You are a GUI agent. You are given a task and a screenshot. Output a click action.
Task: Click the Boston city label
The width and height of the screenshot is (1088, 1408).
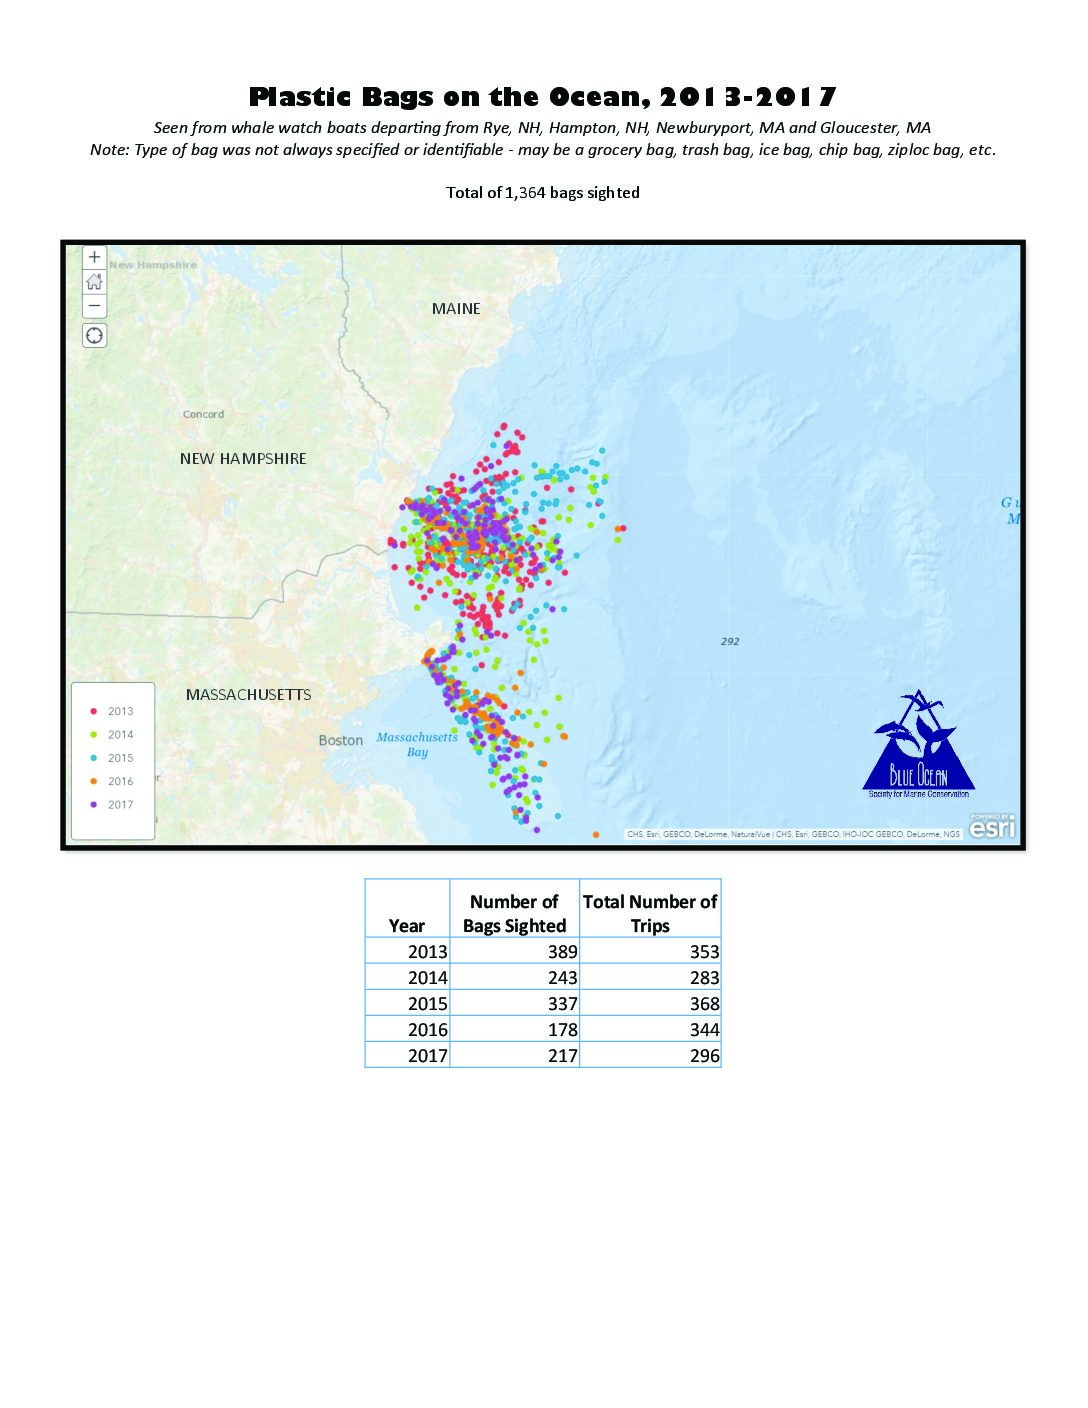(340, 741)
